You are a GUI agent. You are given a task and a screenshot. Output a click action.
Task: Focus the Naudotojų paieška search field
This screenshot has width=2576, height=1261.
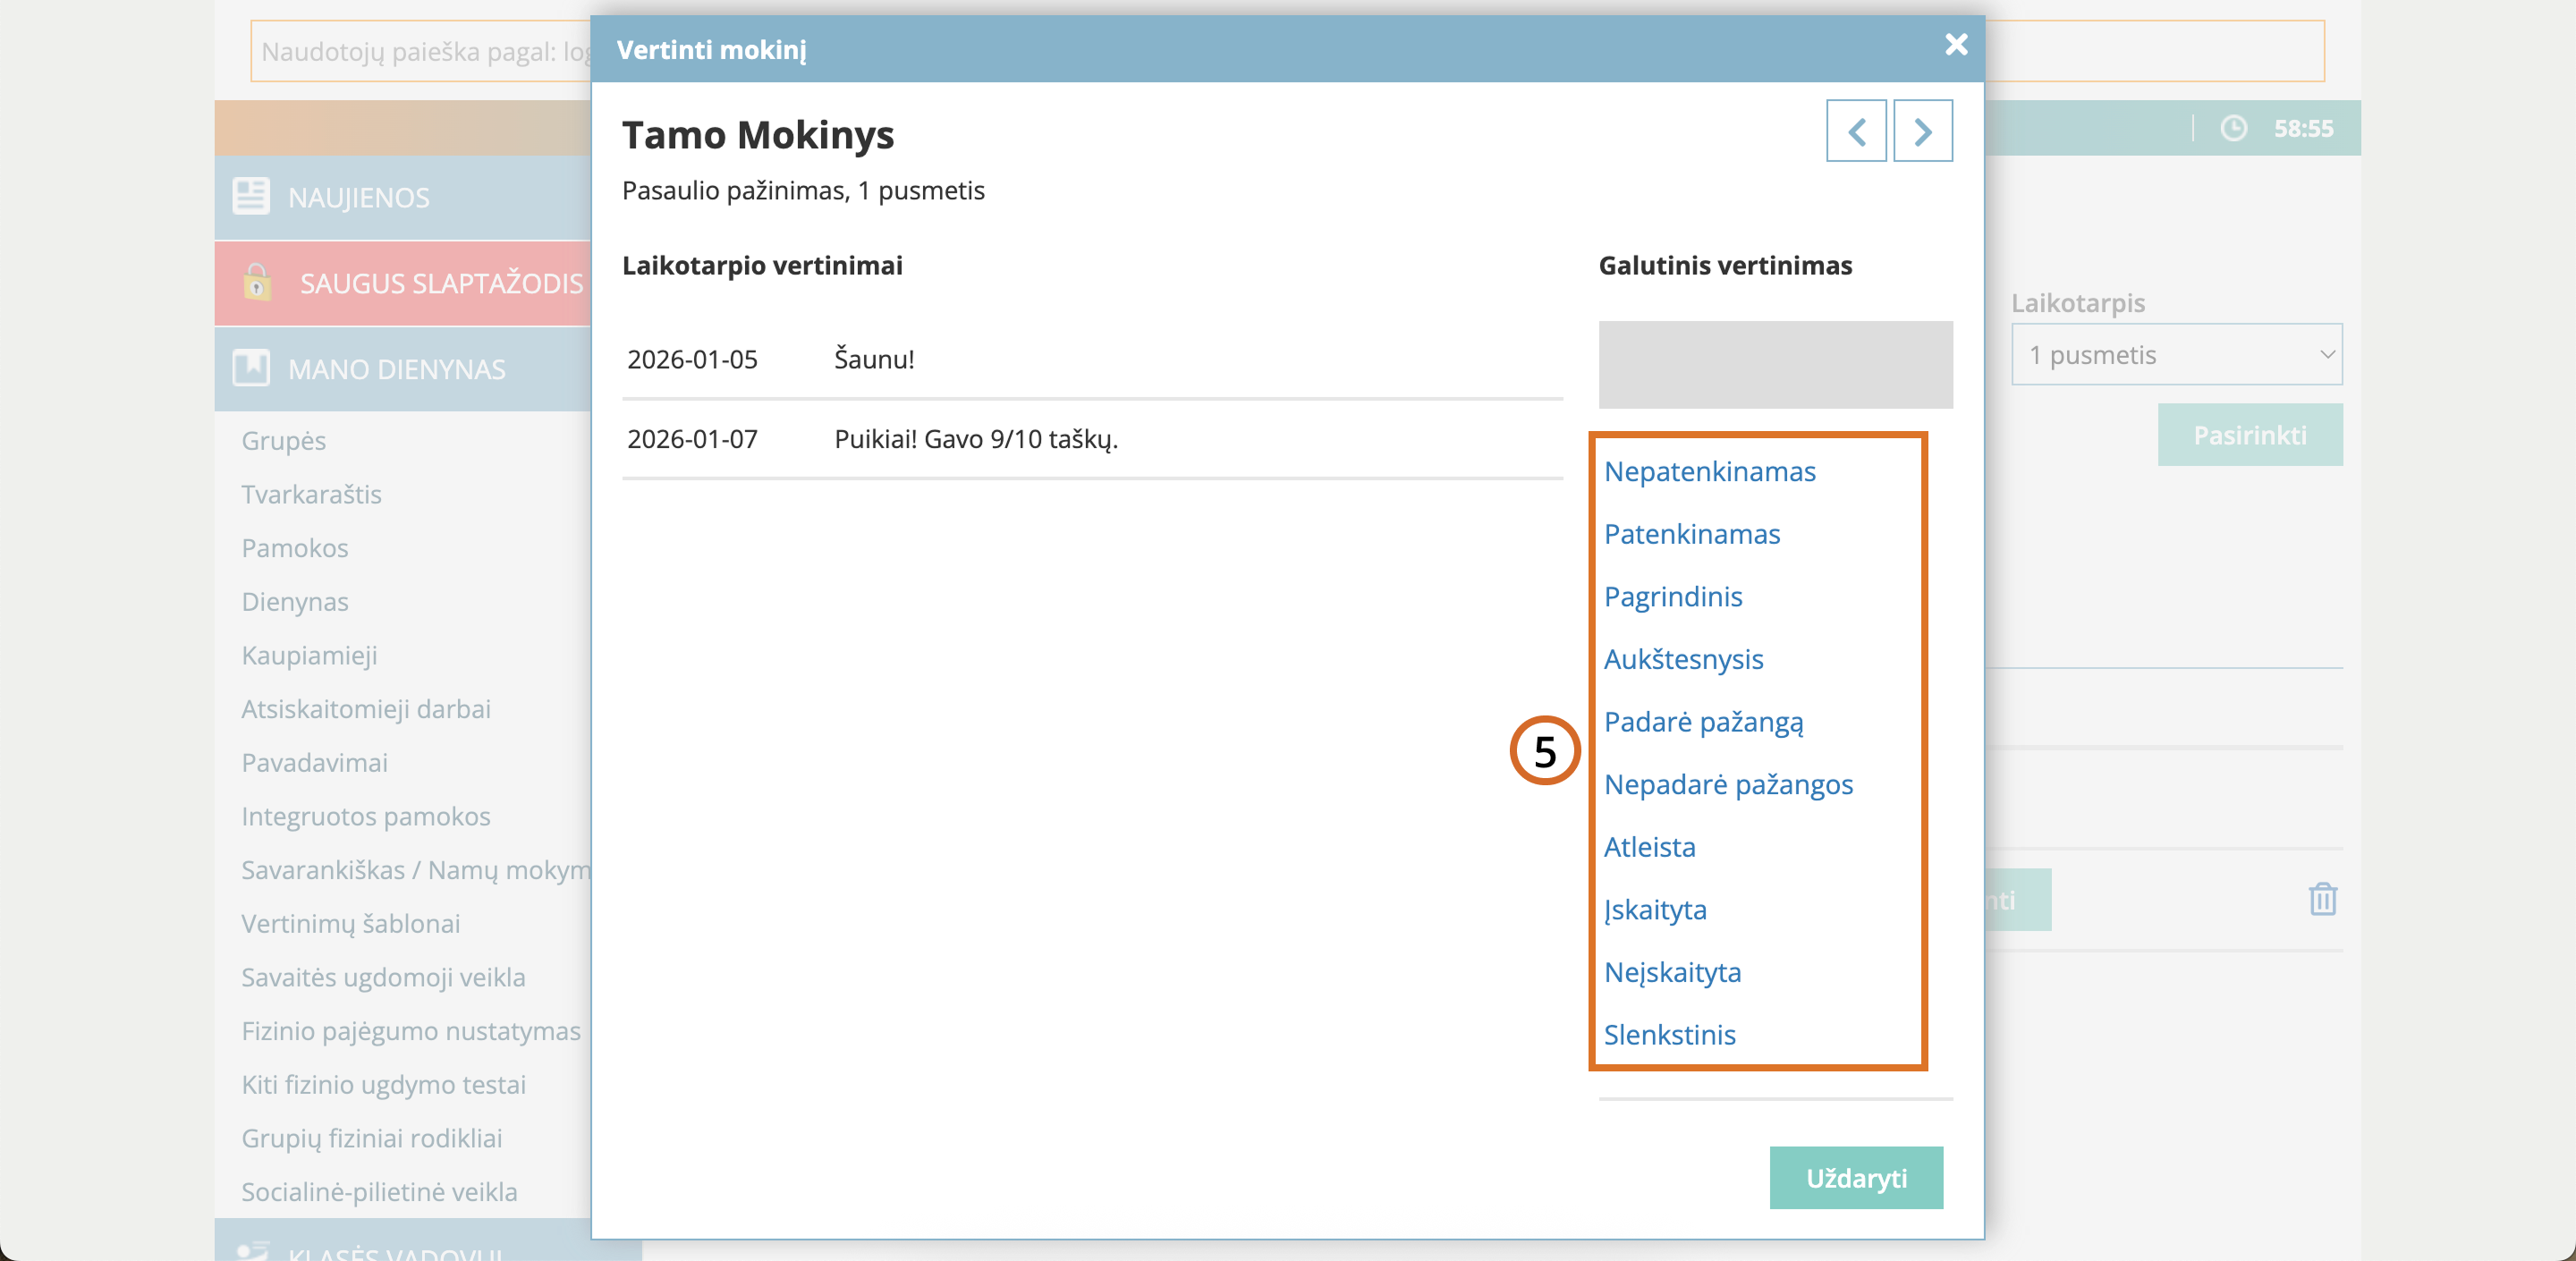(x=420, y=51)
